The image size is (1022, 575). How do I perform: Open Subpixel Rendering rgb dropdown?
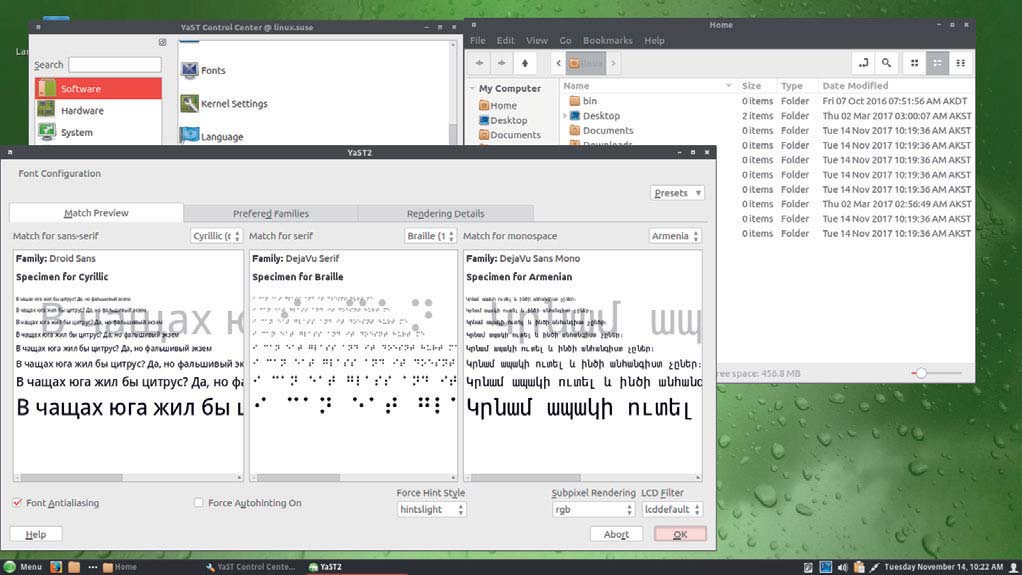tap(593, 509)
